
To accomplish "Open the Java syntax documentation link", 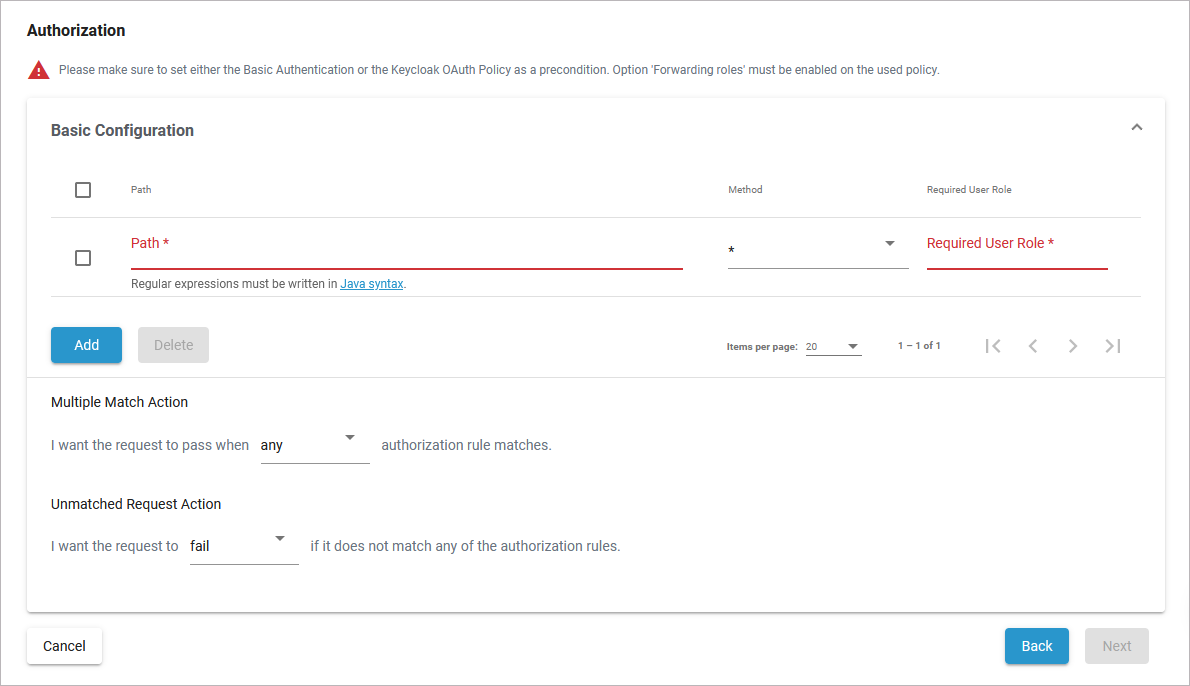I will tap(370, 283).
